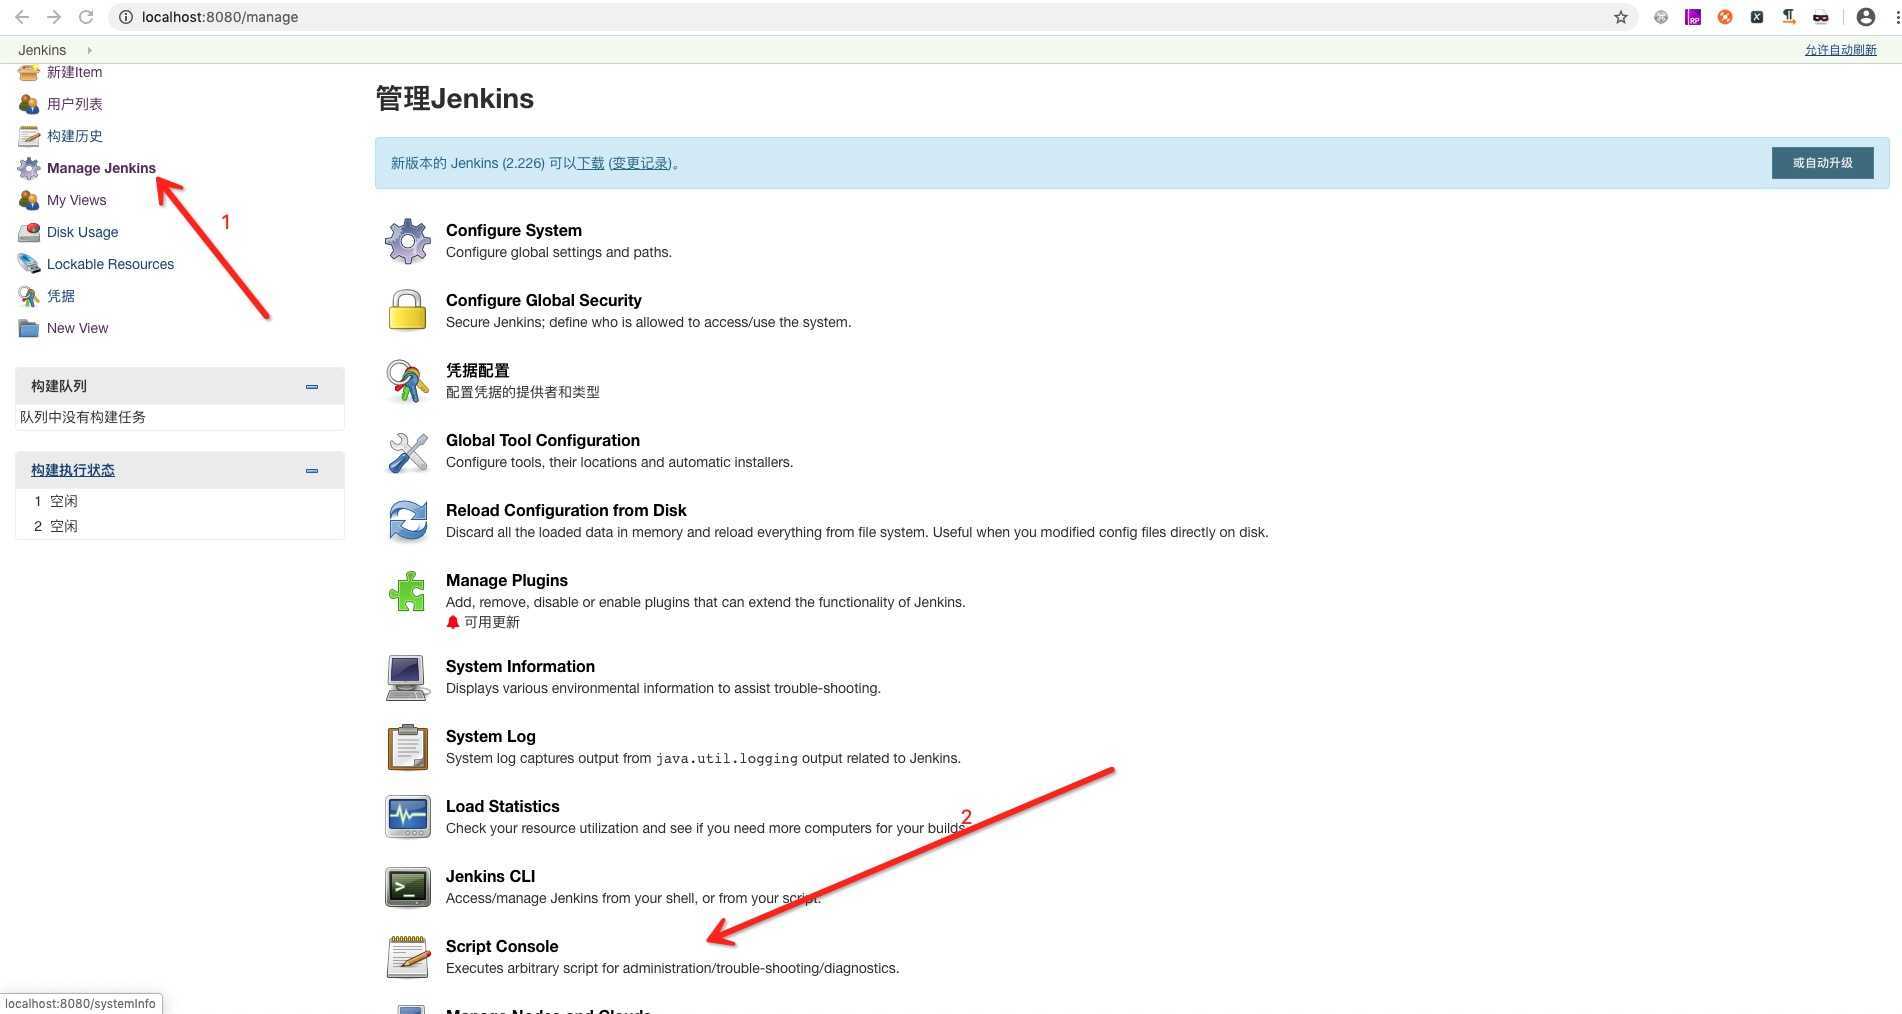Click the Manage Jenkins gear icon in sidebar
This screenshot has height=1014, width=1902.
click(29, 168)
